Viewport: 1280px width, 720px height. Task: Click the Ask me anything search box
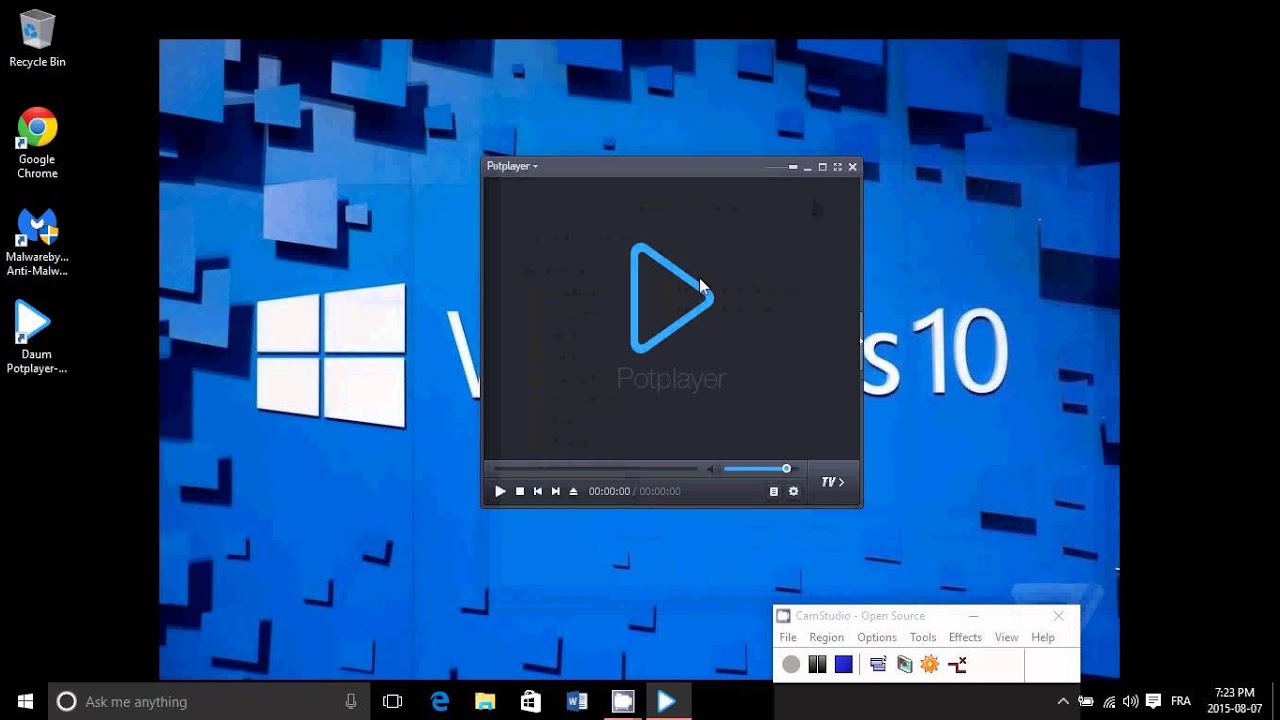209,701
